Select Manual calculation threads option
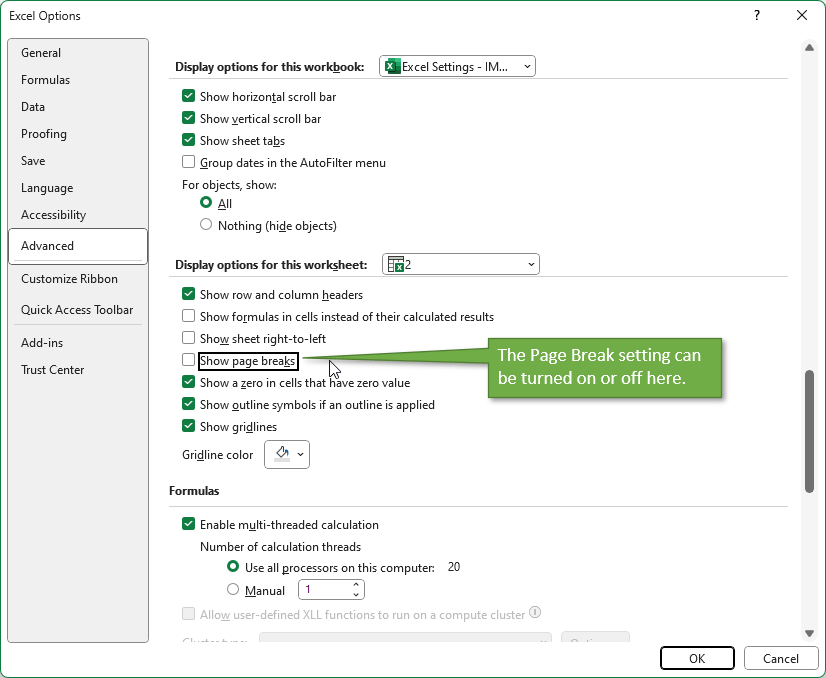 tap(234, 590)
